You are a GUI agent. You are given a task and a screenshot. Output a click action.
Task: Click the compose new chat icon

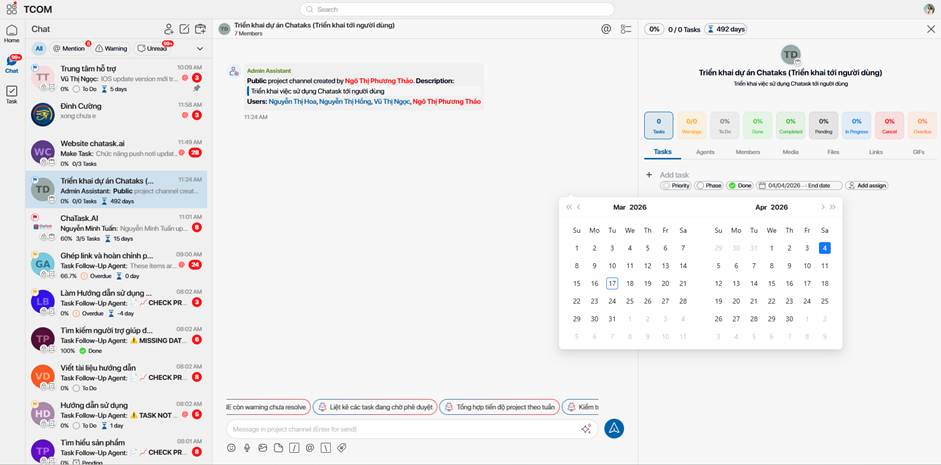point(185,29)
